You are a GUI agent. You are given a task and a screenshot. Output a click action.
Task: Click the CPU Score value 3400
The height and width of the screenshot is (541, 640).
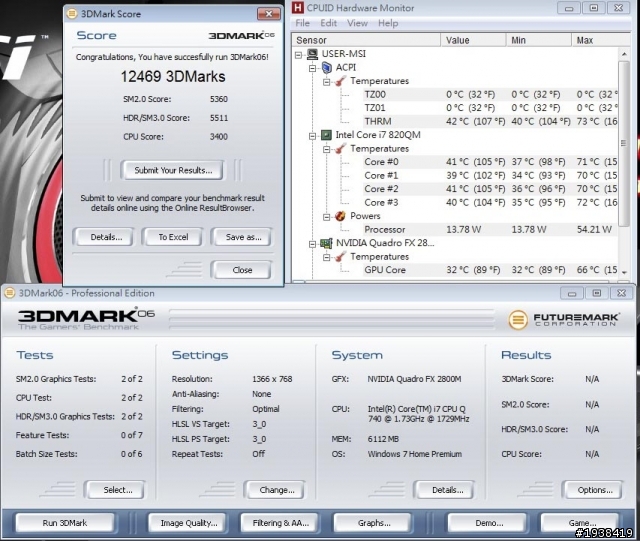point(219,137)
